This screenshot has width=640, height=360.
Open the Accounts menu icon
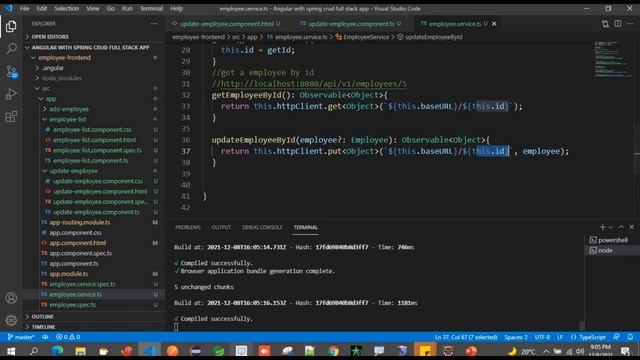pyautogui.click(x=11, y=298)
